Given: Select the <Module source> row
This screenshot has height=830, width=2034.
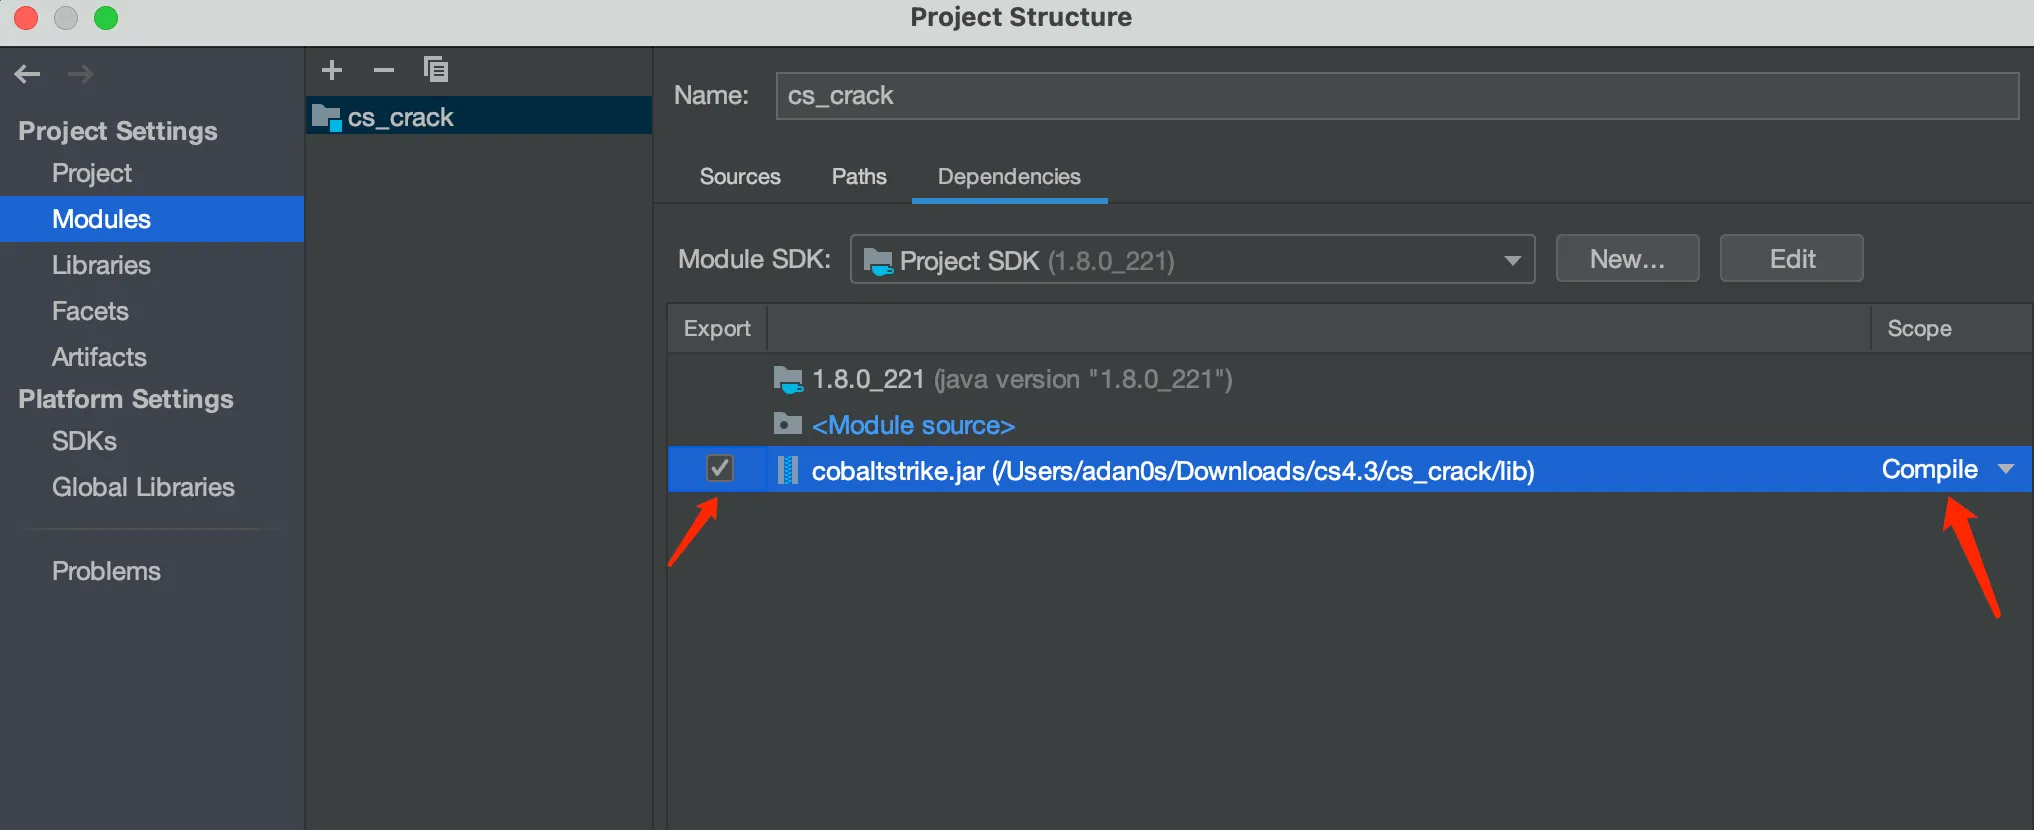Looking at the screenshot, I should [x=1350, y=425].
